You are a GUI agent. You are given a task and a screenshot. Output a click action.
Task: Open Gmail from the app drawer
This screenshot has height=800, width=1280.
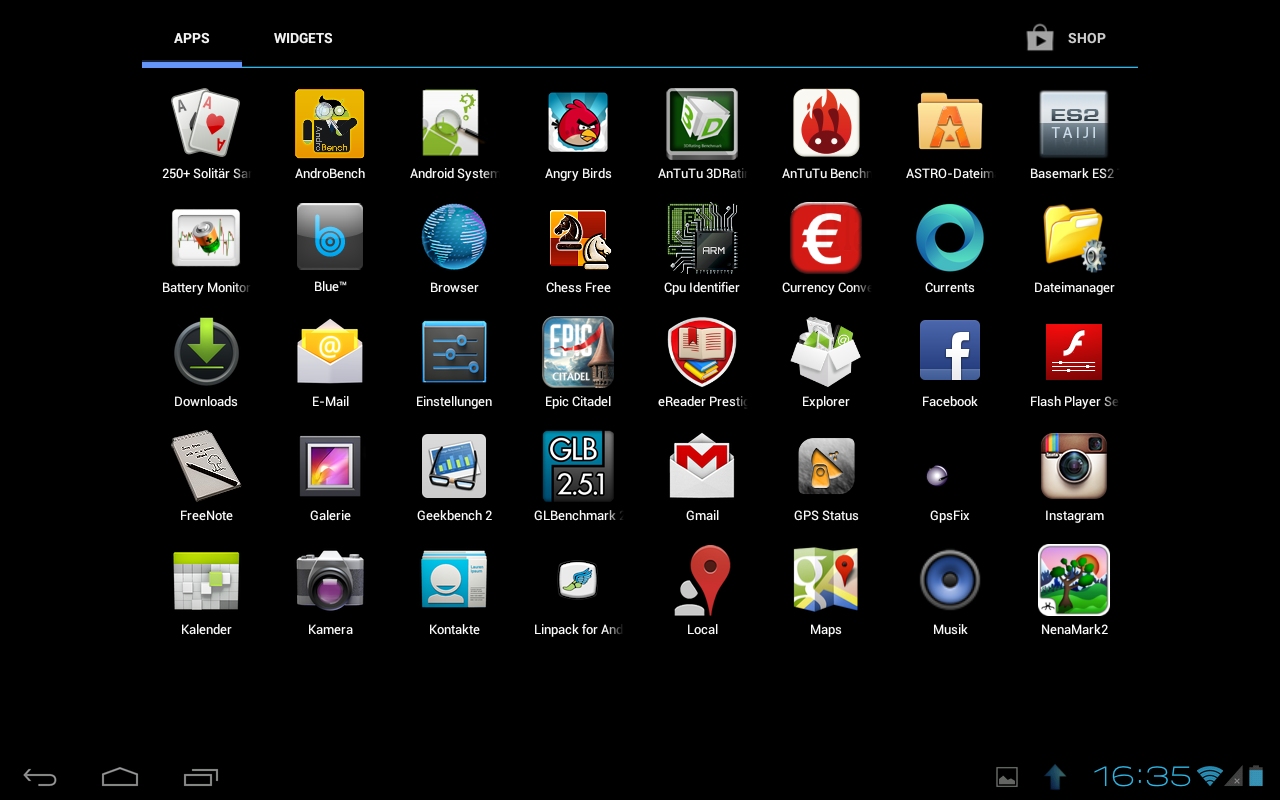click(702, 466)
